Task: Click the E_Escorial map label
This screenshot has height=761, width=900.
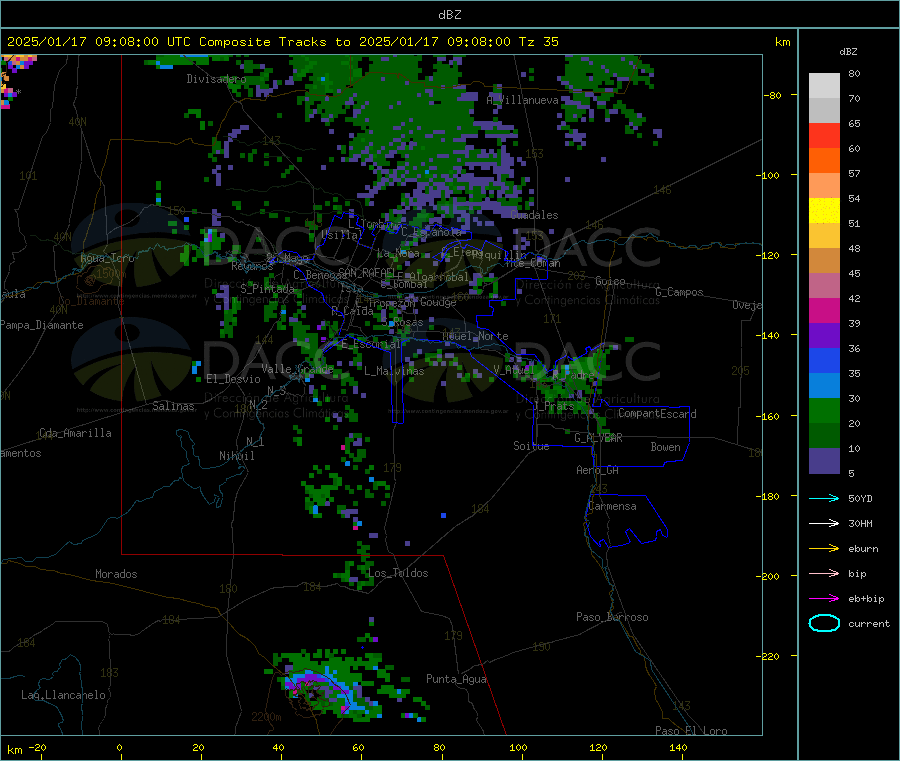Action: pos(371,344)
